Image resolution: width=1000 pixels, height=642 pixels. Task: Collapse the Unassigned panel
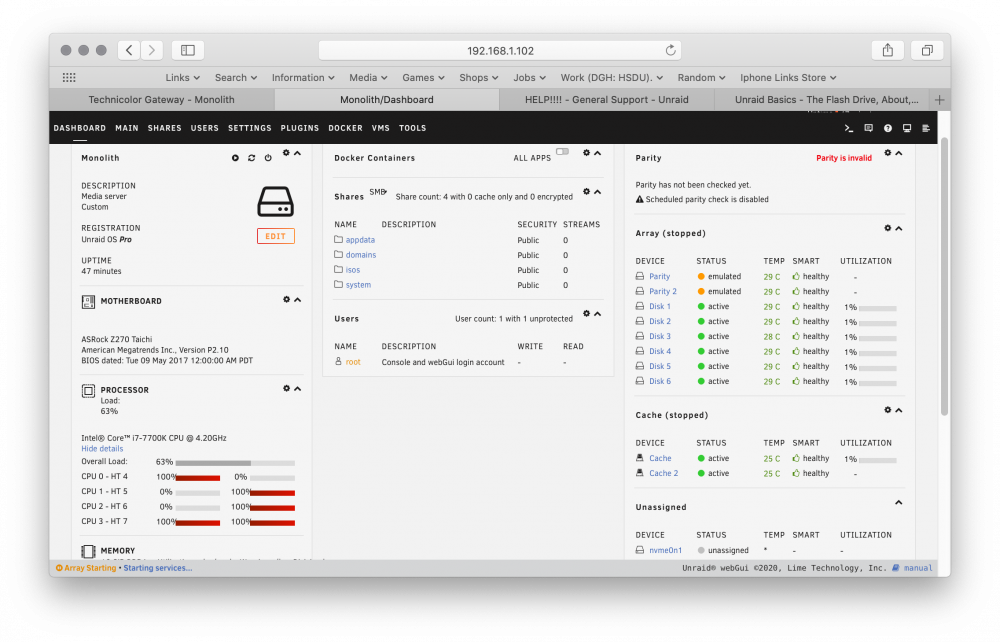tap(899, 502)
